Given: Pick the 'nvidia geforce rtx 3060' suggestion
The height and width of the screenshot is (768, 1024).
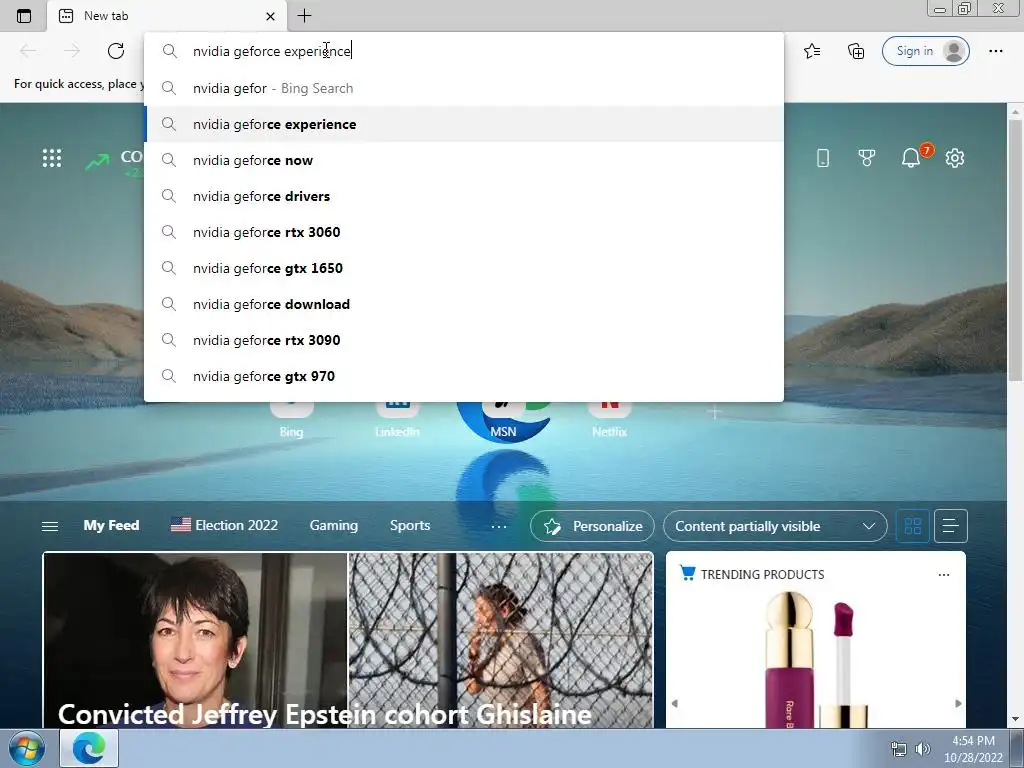Looking at the screenshot, I should coord(464,232).
